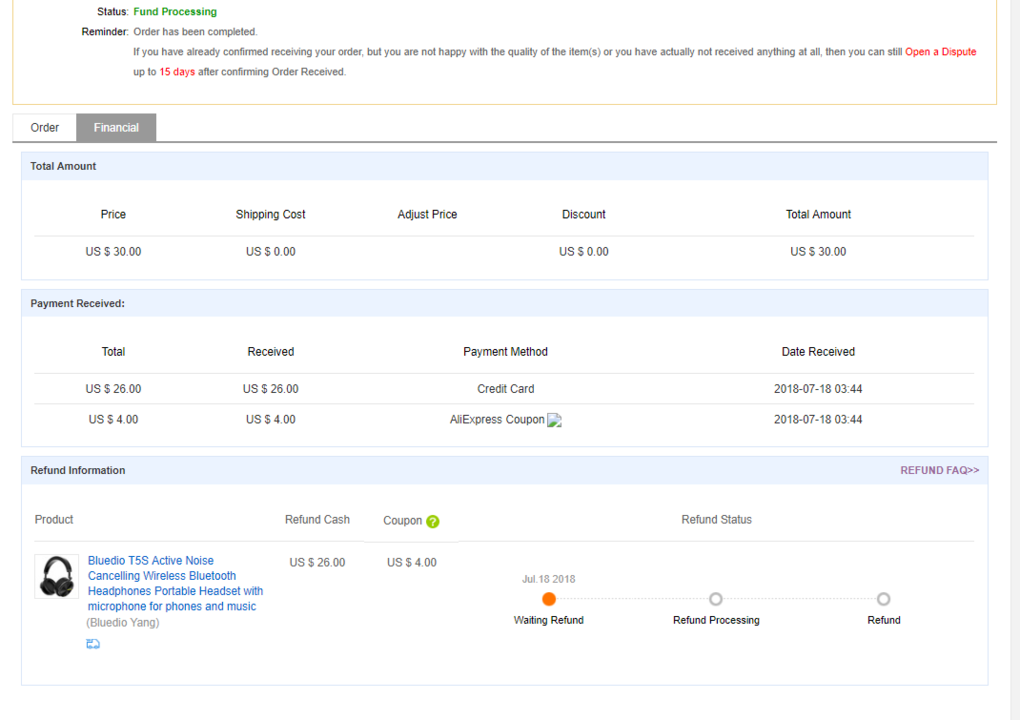
Task: Select the Financial tab
Action: pos(116,128)
